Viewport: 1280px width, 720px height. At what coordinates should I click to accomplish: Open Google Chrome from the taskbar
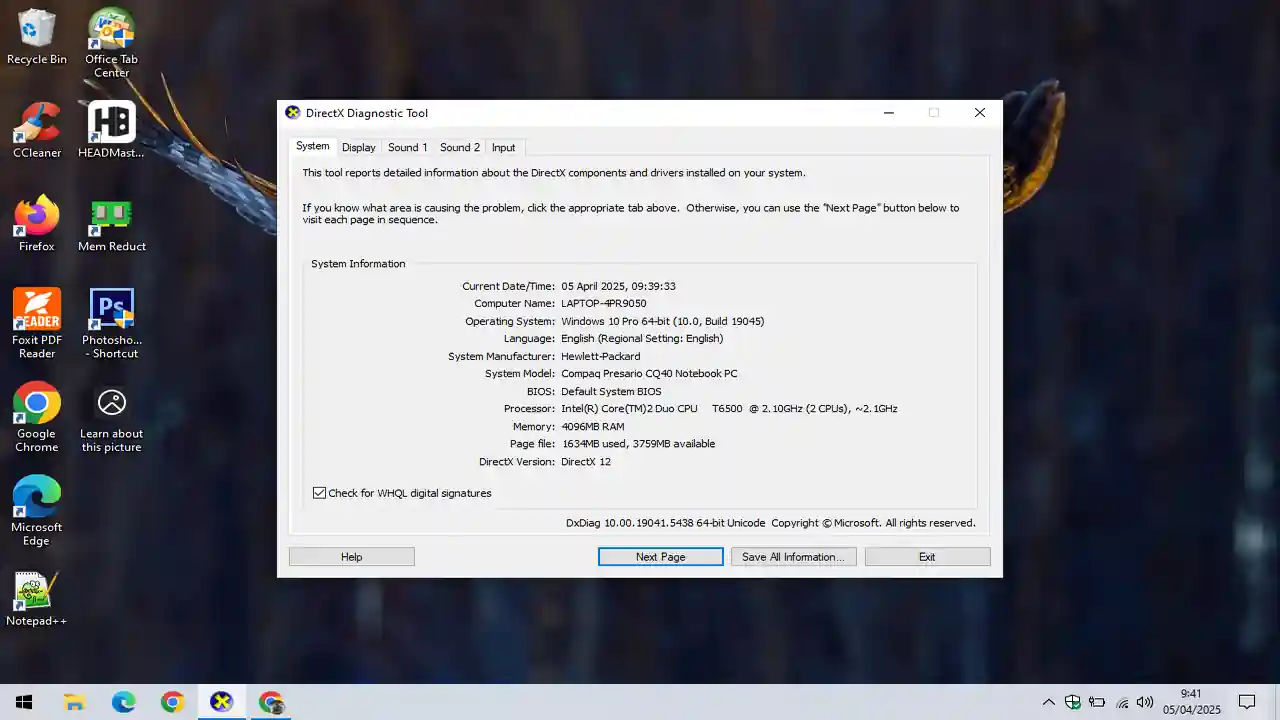coord(172,702)
